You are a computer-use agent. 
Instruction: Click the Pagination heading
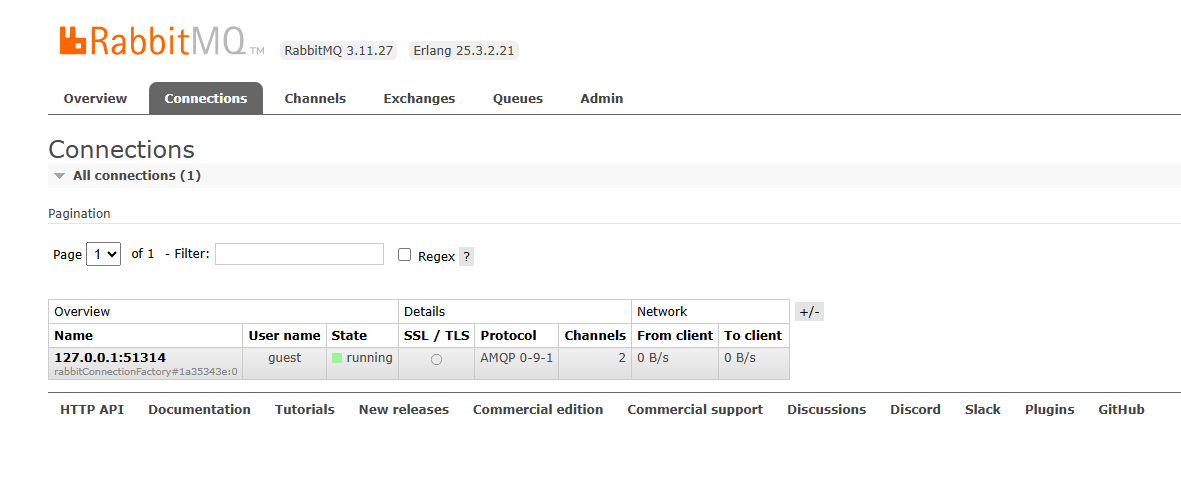click(x=79, y=213)
